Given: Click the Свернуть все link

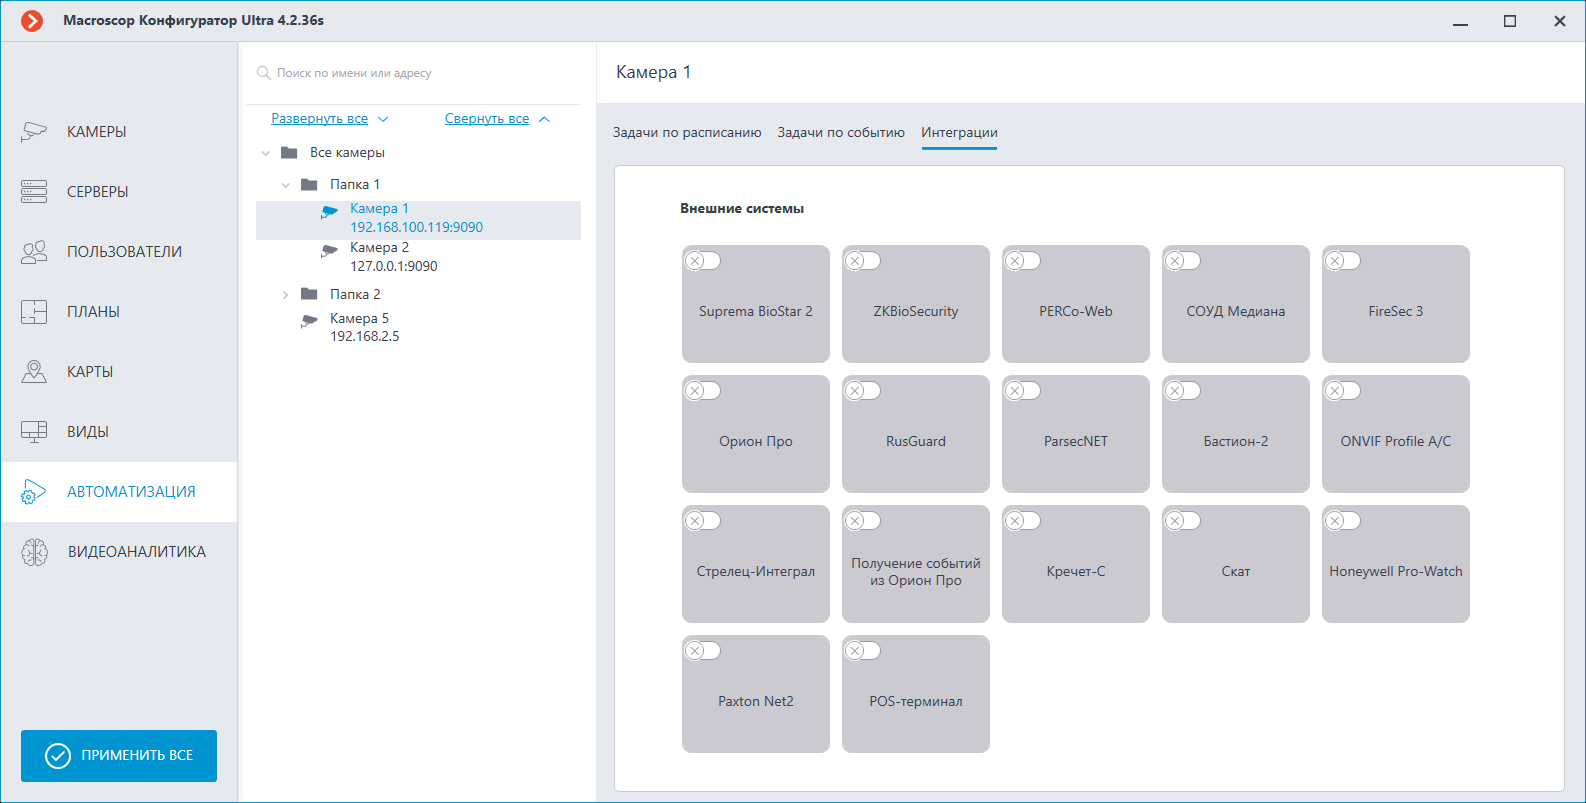Looking at the screenshot, I should (487, 118).
